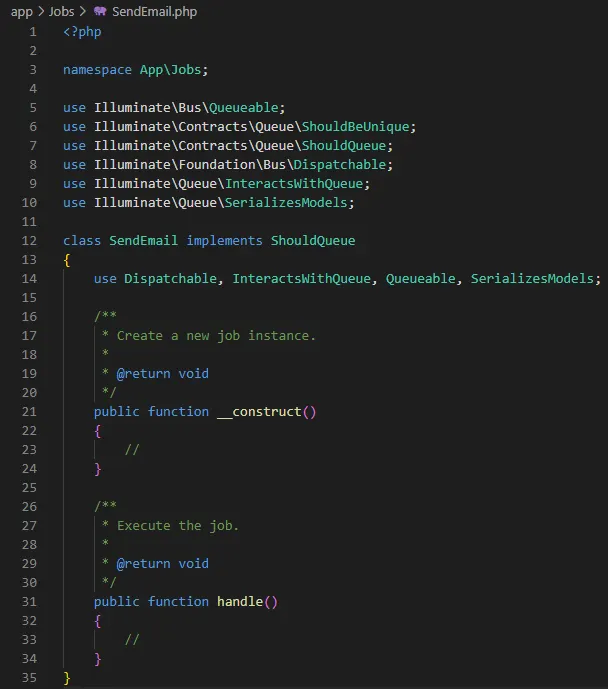Click the '//' comment on line 33
Image resolution: width=608 pixels, height=689 pixels.
pos(132,639)
